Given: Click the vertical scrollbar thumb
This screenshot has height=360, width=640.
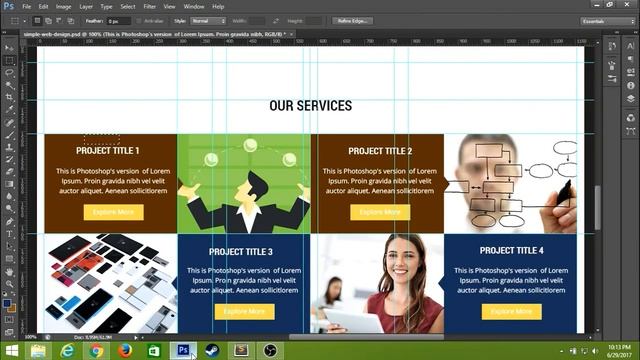Looking at the screenshot, I should pyautogui.click(x=598, y=207).
